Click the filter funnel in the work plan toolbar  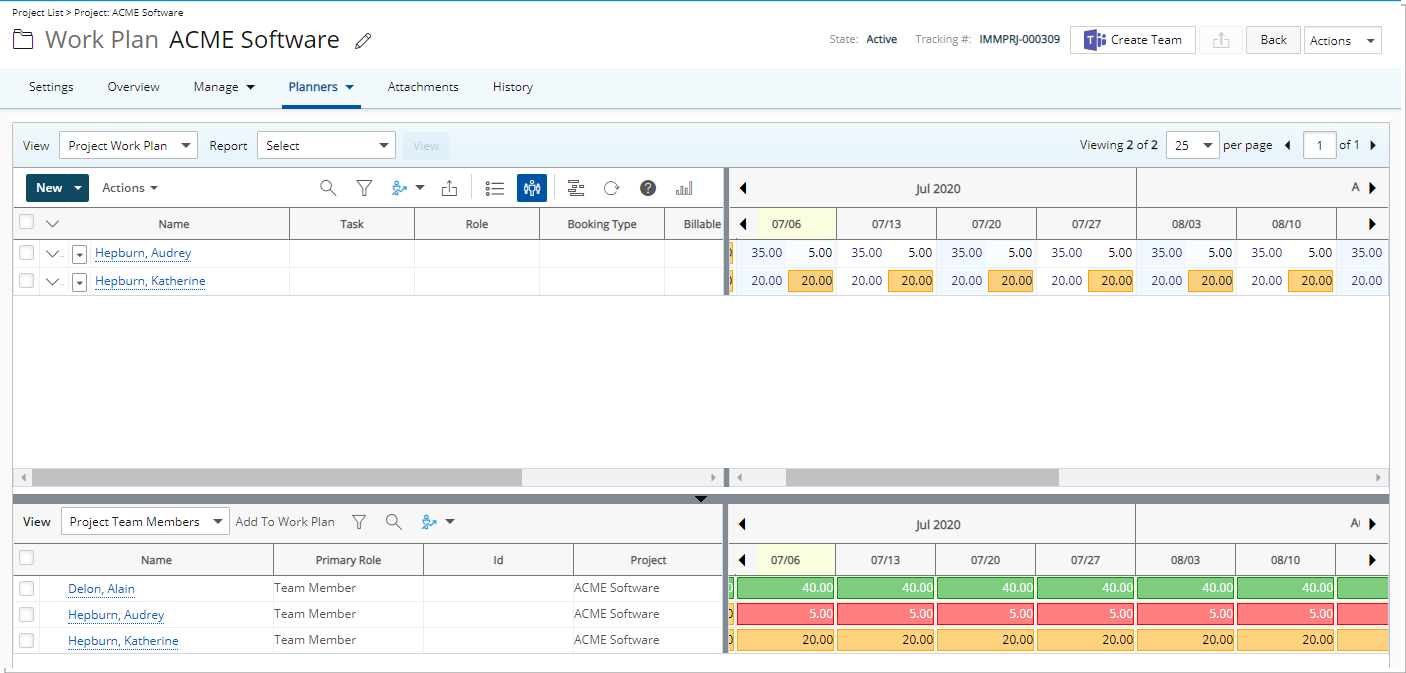(x=364, y=188)
